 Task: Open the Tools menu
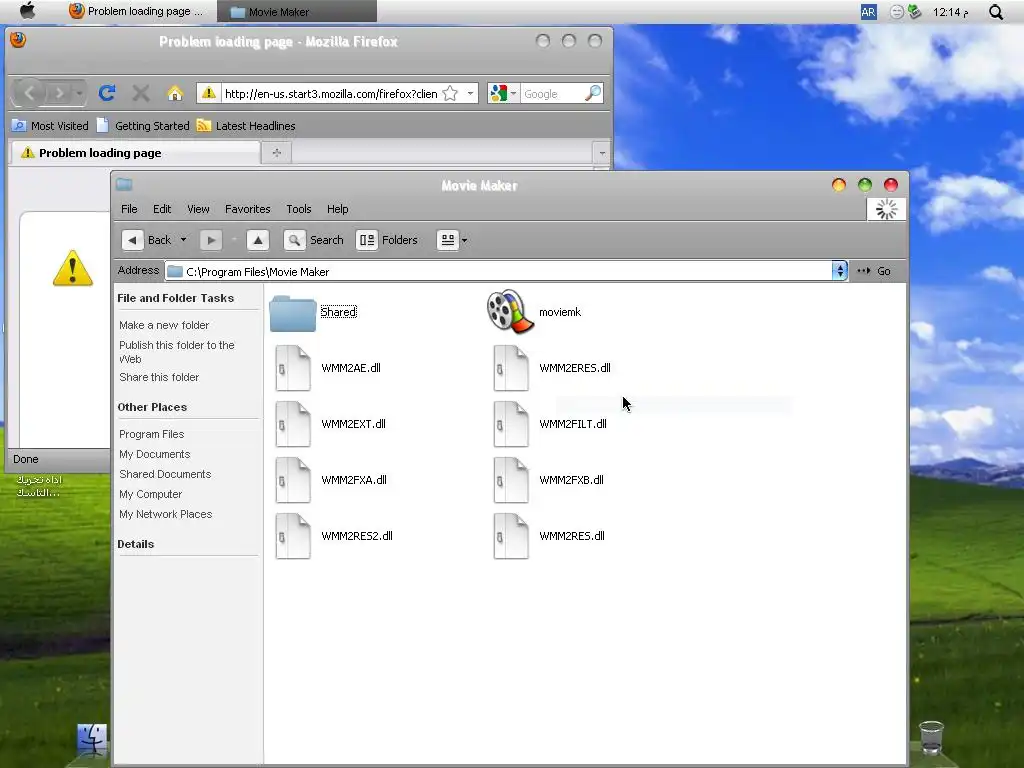point(298,209)
